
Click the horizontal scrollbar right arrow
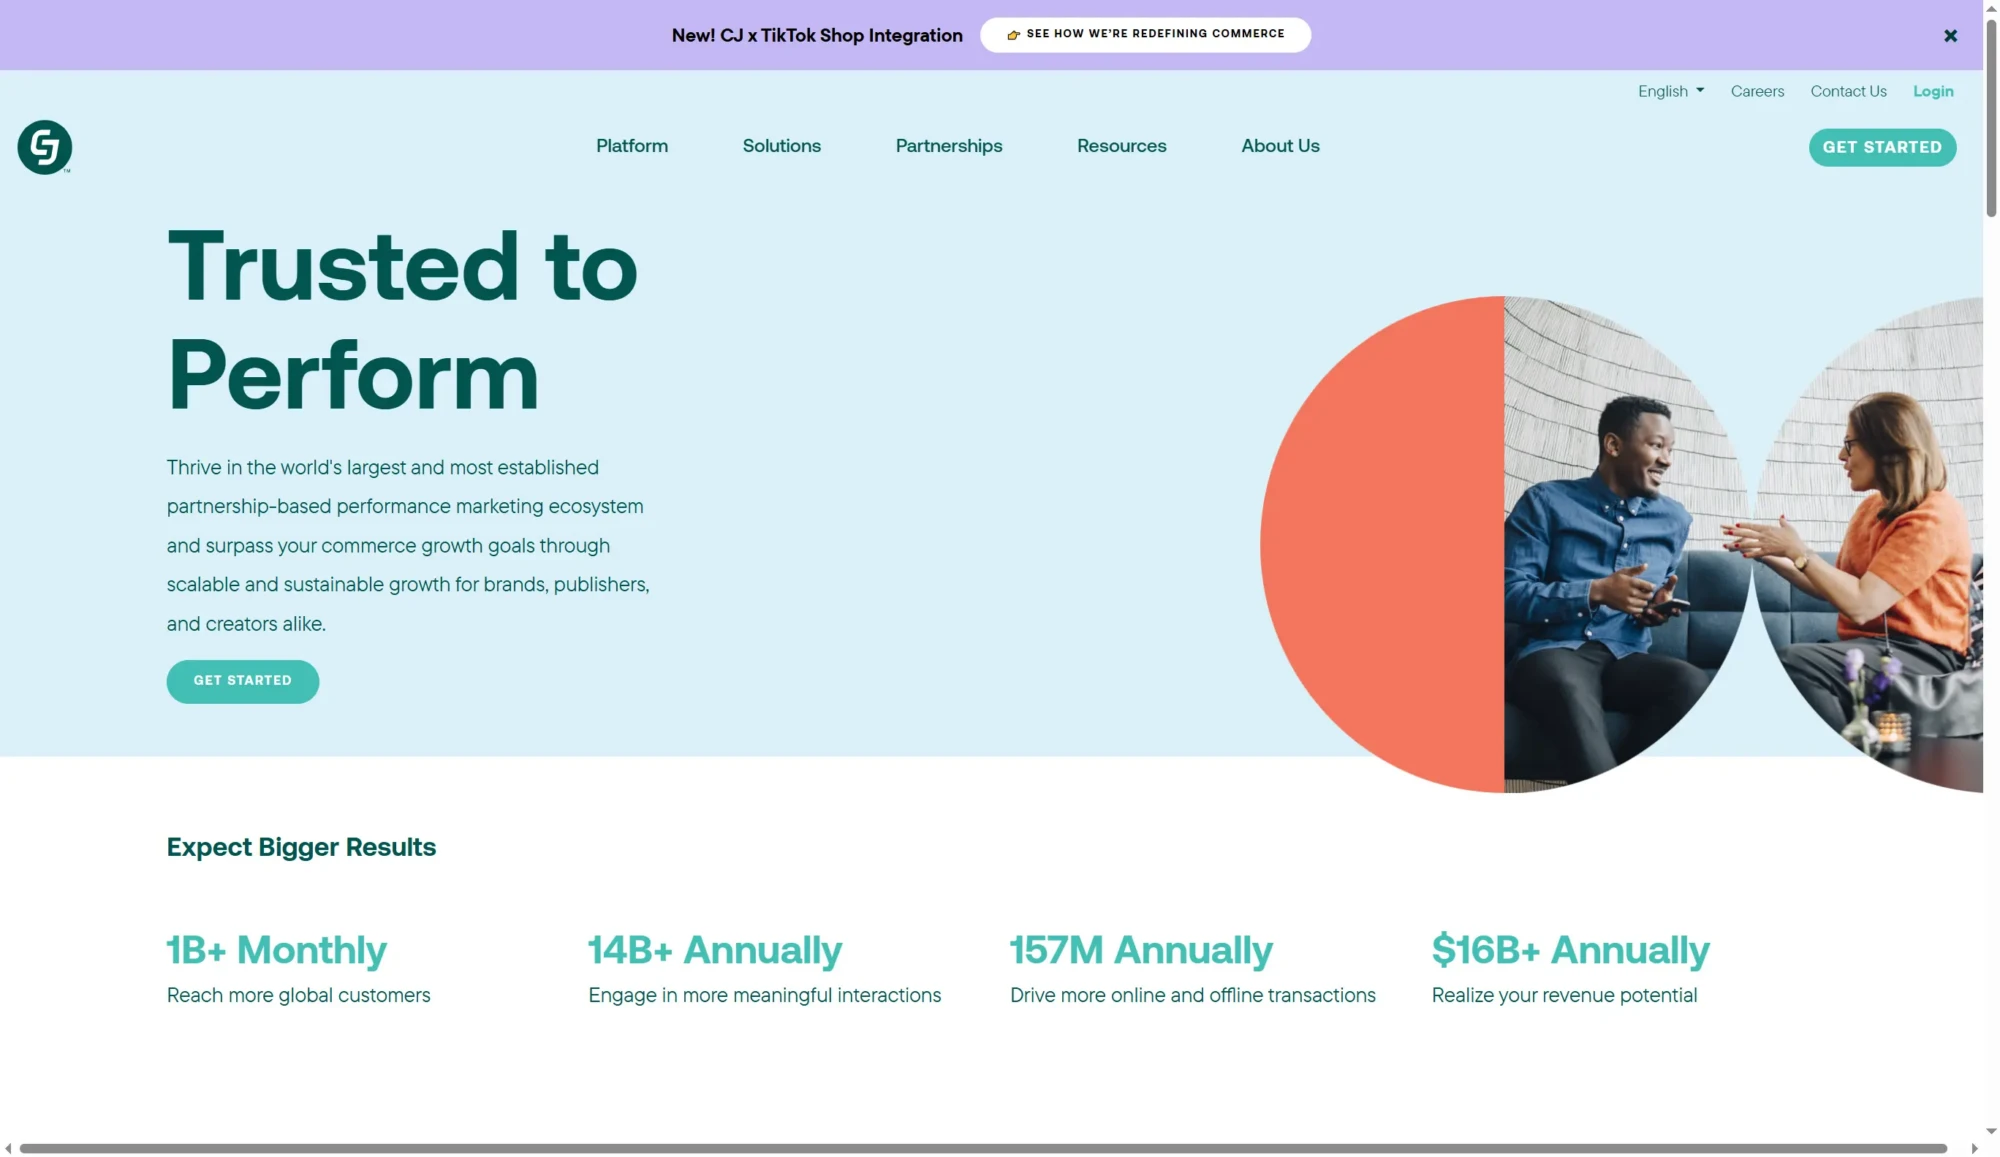click(x=1974, y=1148)
